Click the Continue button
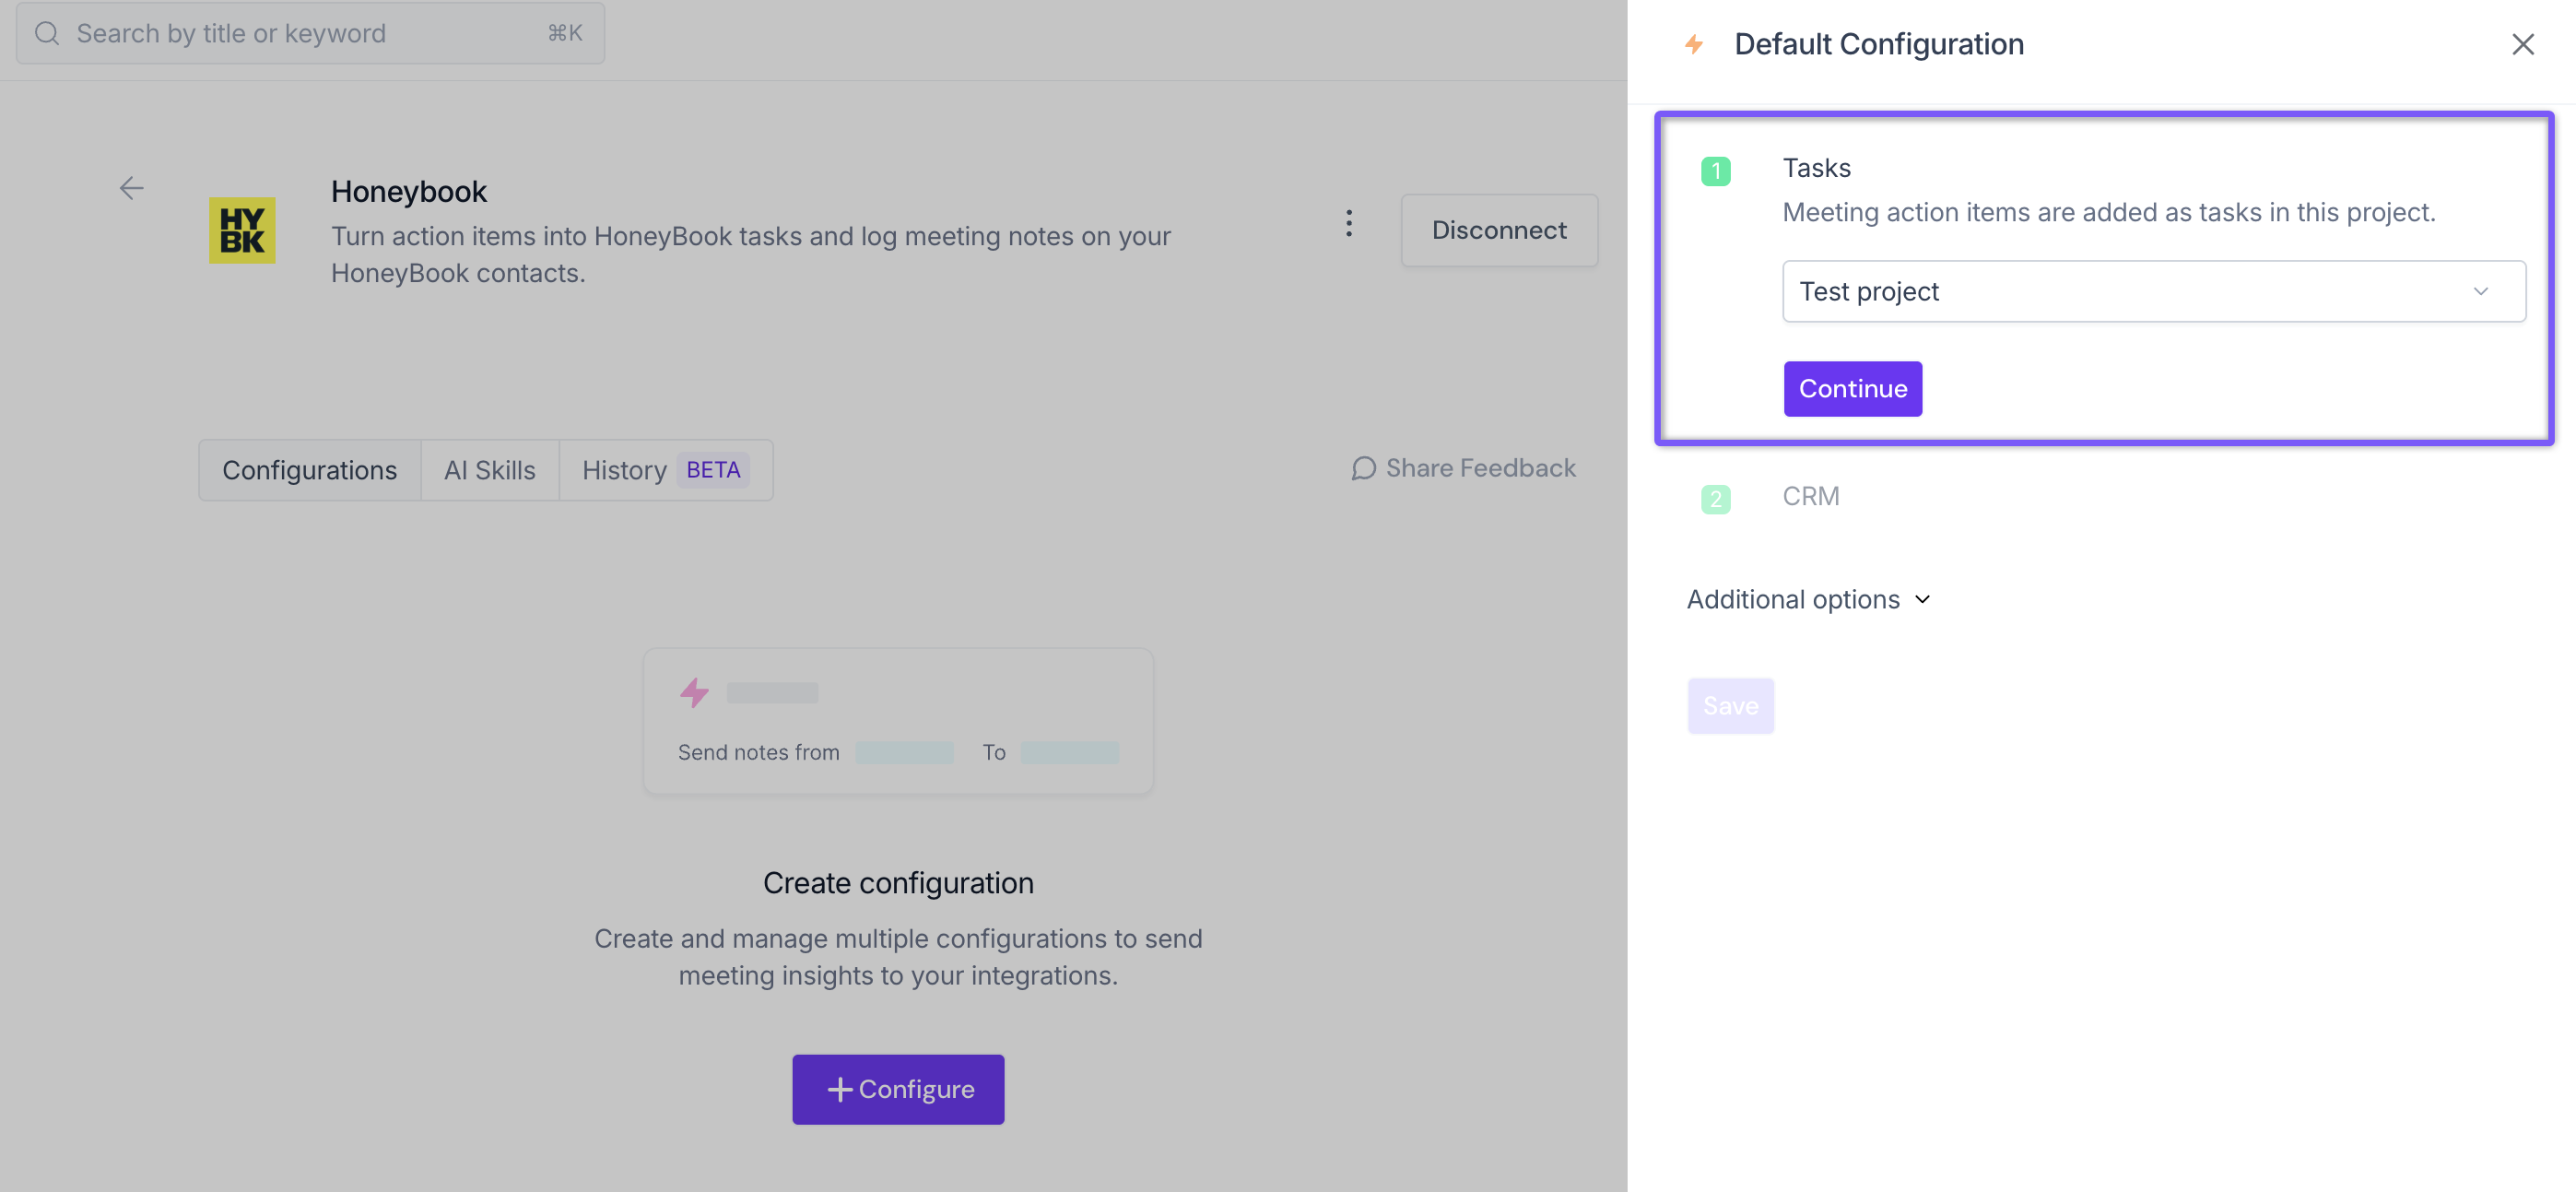This screenshot has height=1192, width=2576. (x=1852, y=389)
